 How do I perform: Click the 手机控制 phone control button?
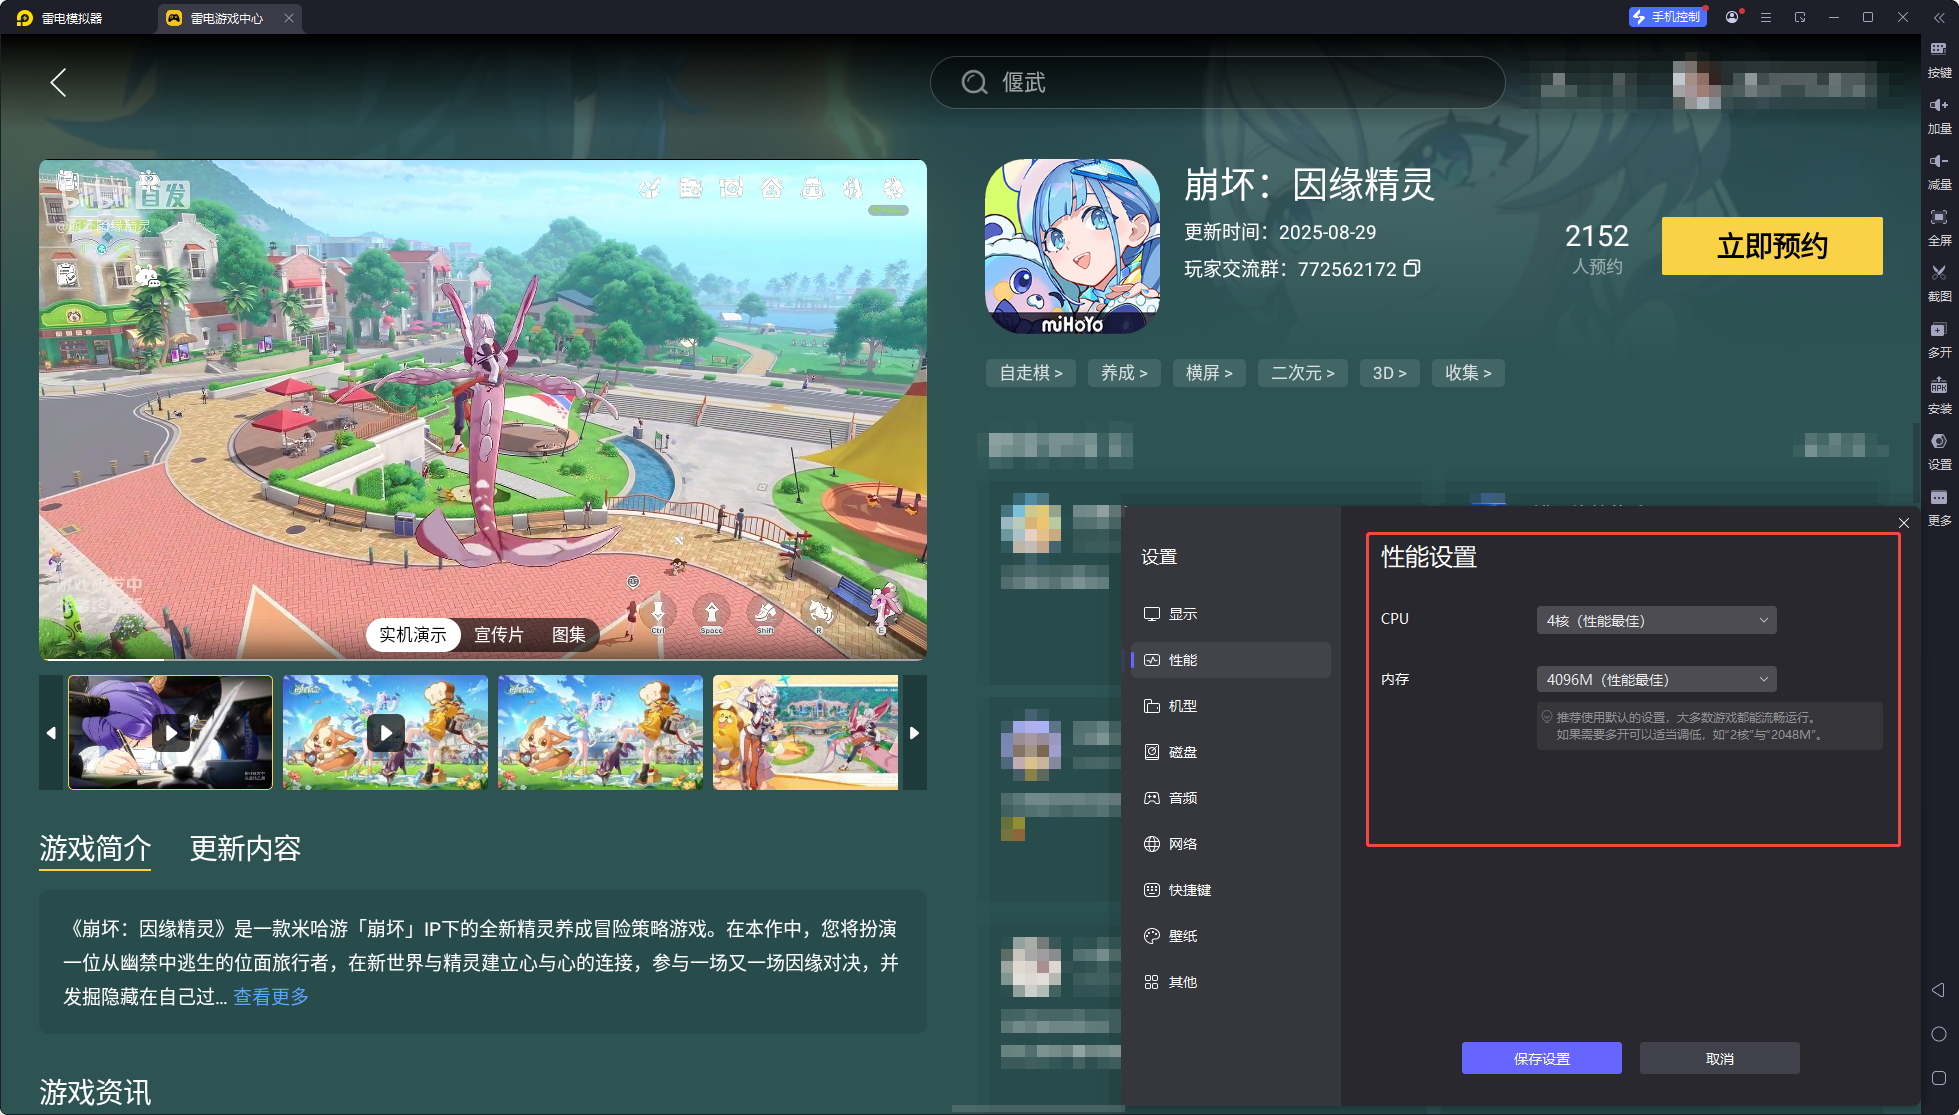tap(1667, 17)
